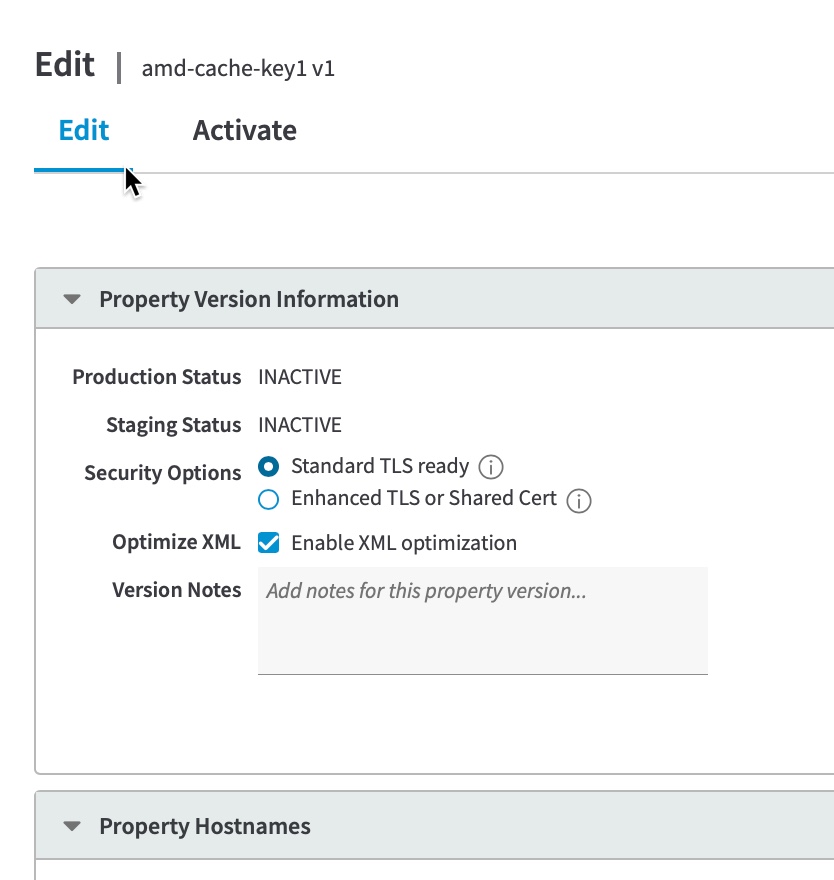Choose the Enhanced TLS or Shared Cert radio

point(268,499)
